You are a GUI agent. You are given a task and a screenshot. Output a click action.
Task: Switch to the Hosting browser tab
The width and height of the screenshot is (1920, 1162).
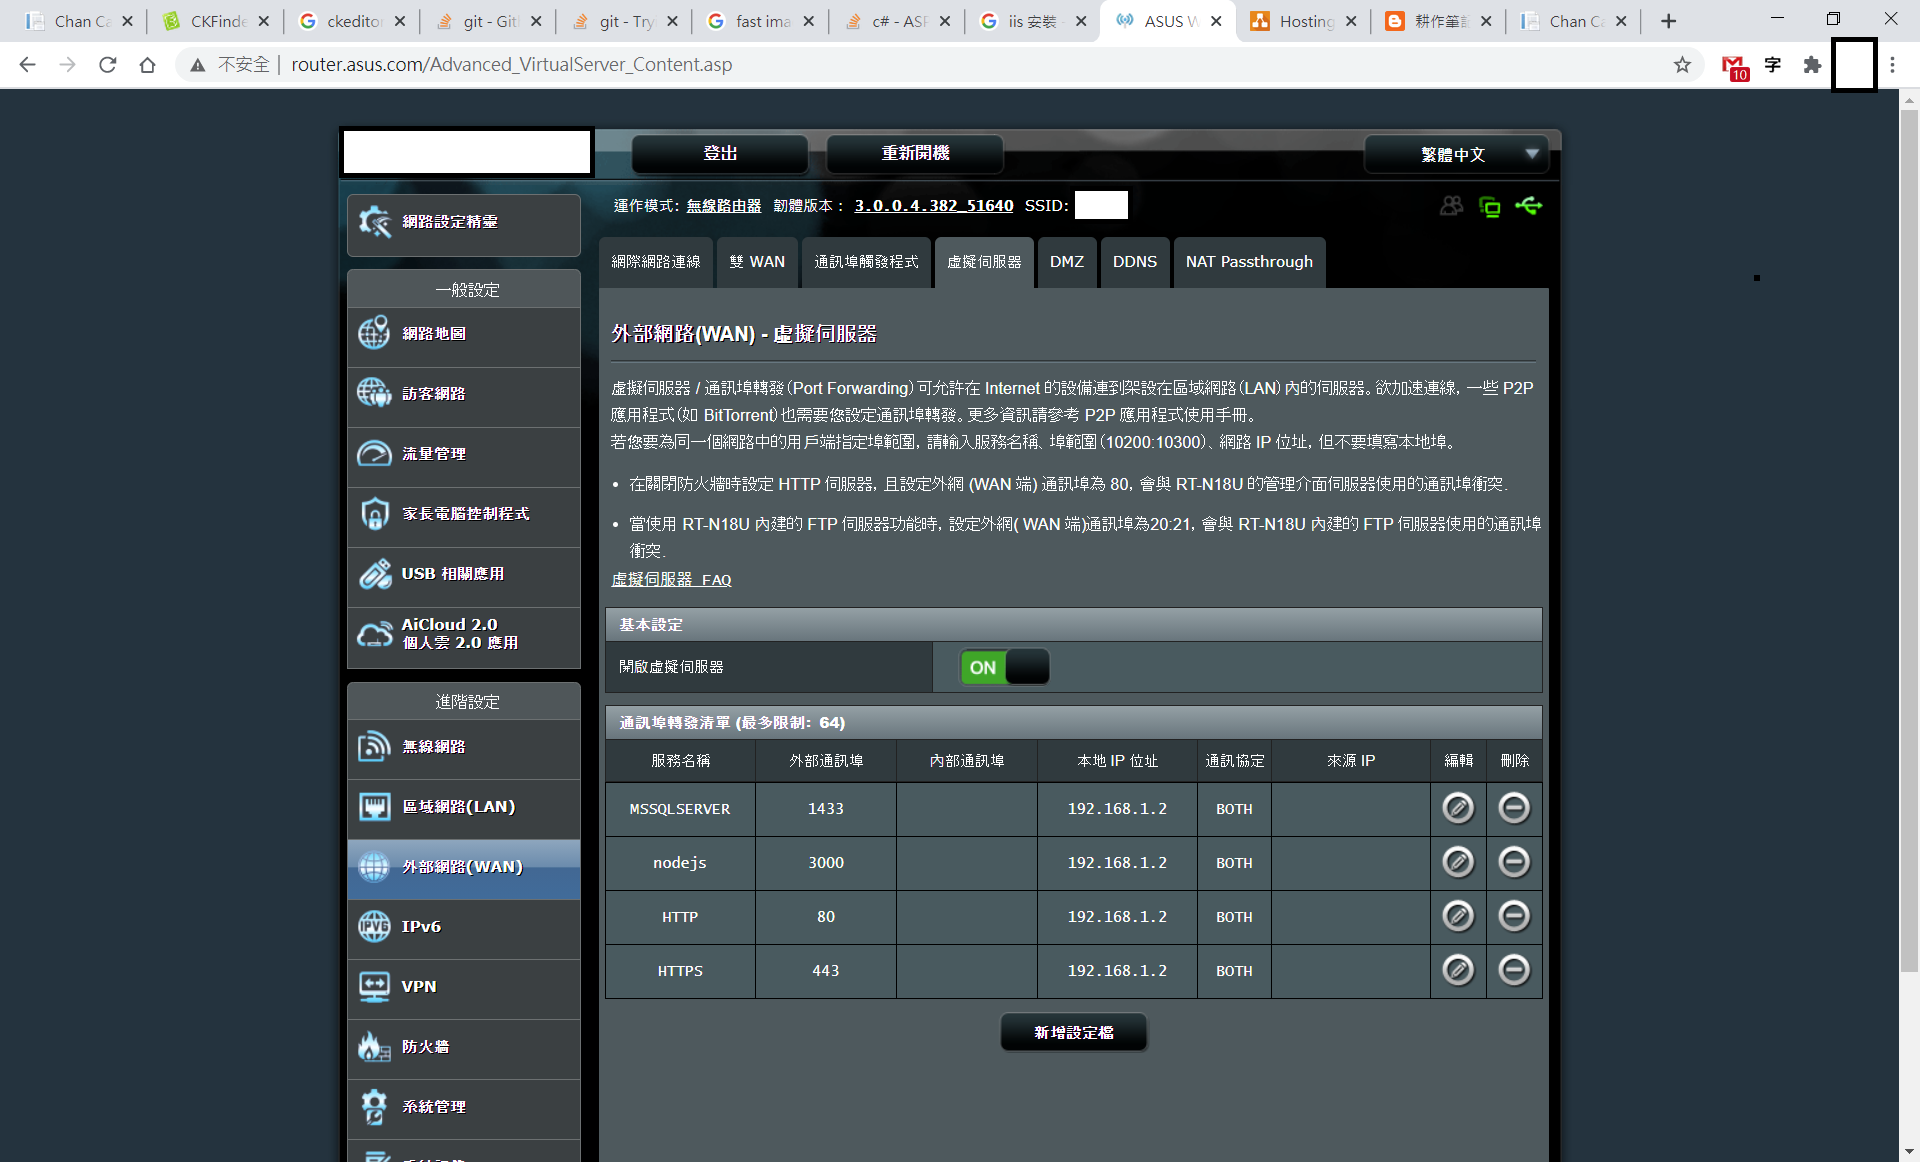click(x=1305, y=21)
